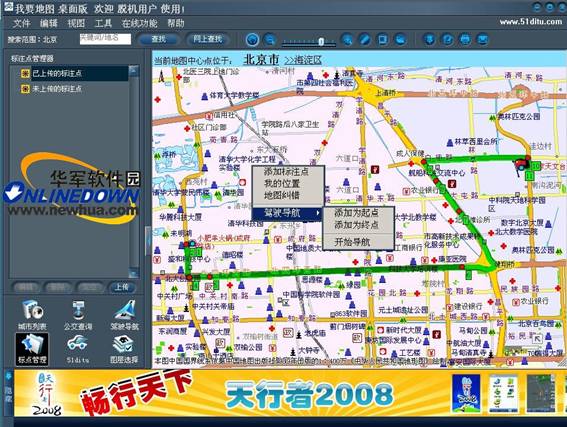Viewport: 567px width, 427px height.
Task: Click the 查找 search button
Action: click(158, 39)
